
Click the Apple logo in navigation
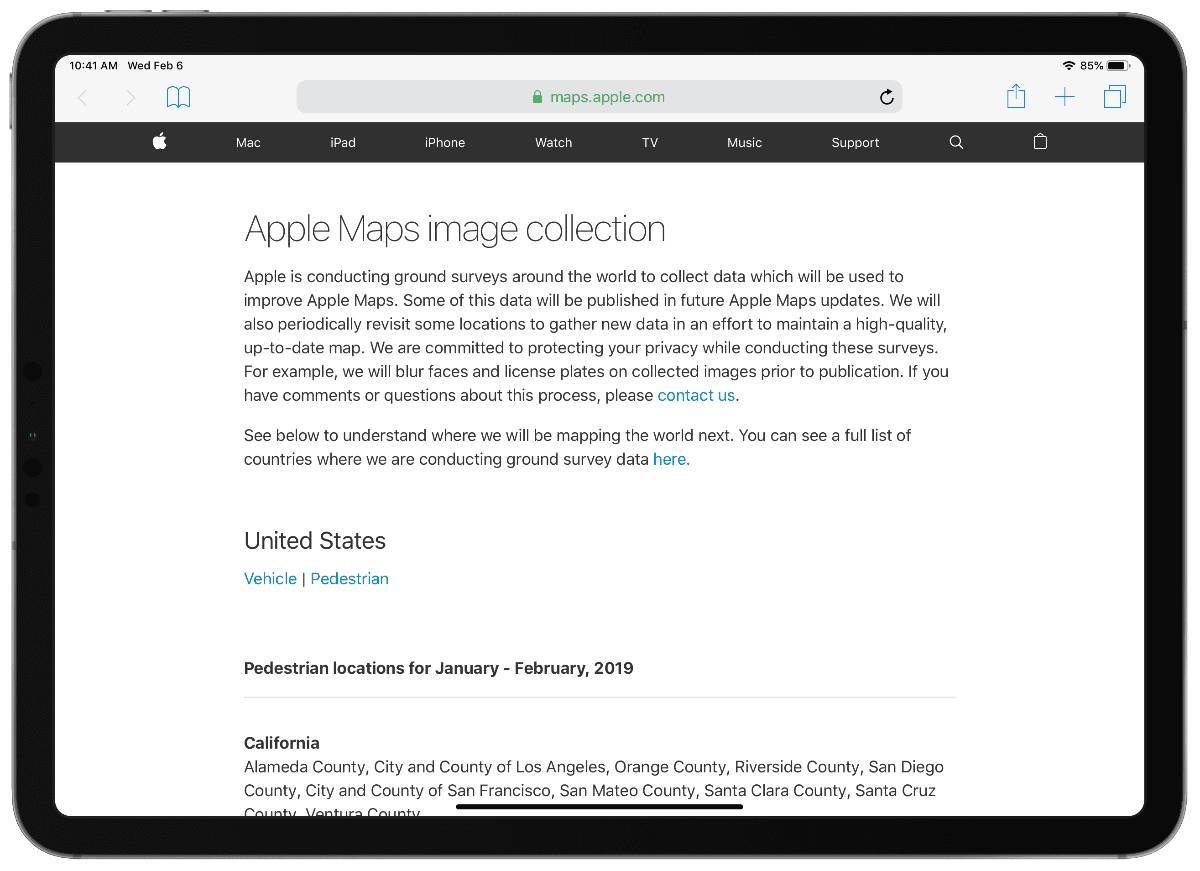159,142
